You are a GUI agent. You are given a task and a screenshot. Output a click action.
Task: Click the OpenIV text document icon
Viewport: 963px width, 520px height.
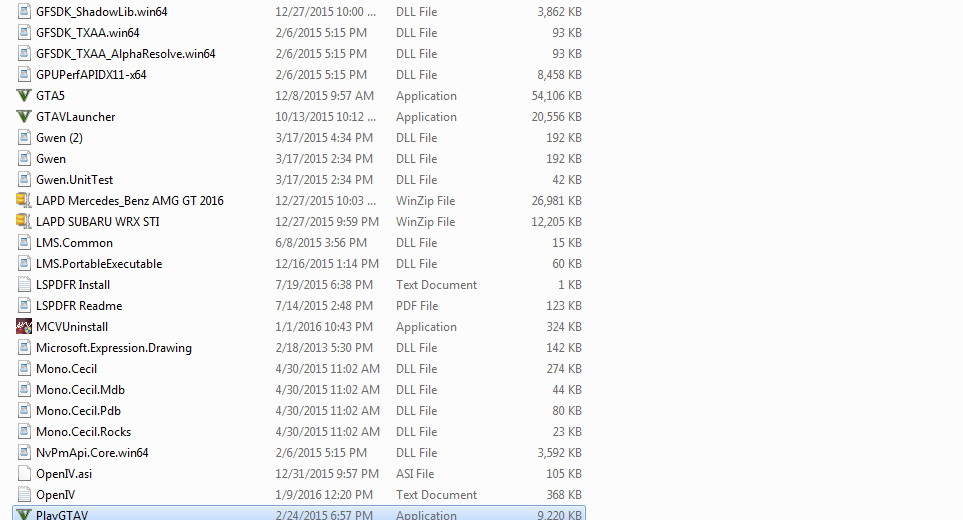(x=24, y=495)
